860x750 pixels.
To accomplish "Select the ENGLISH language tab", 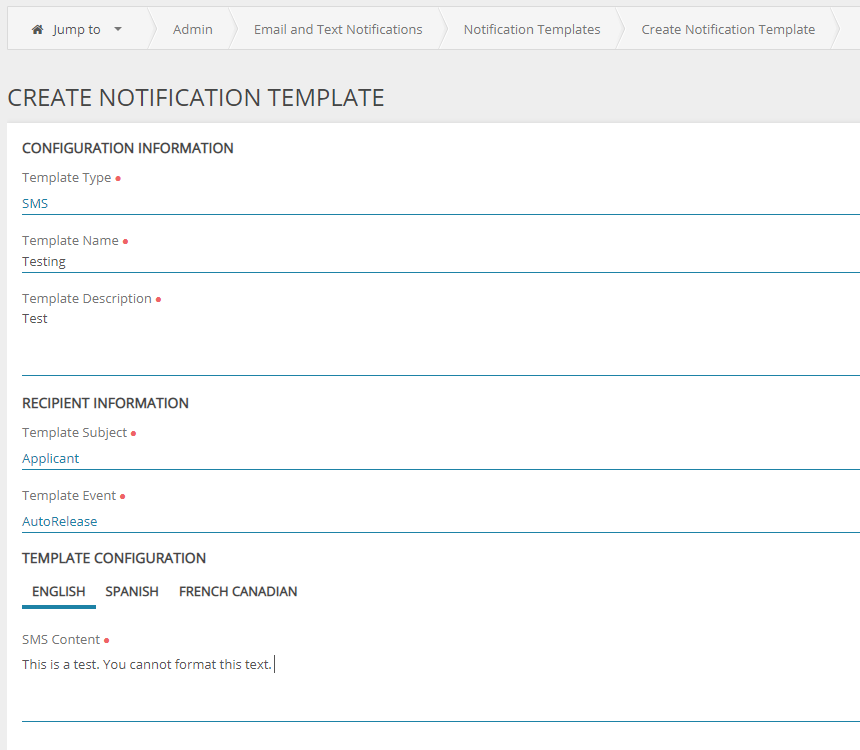I will coord(58,591).
